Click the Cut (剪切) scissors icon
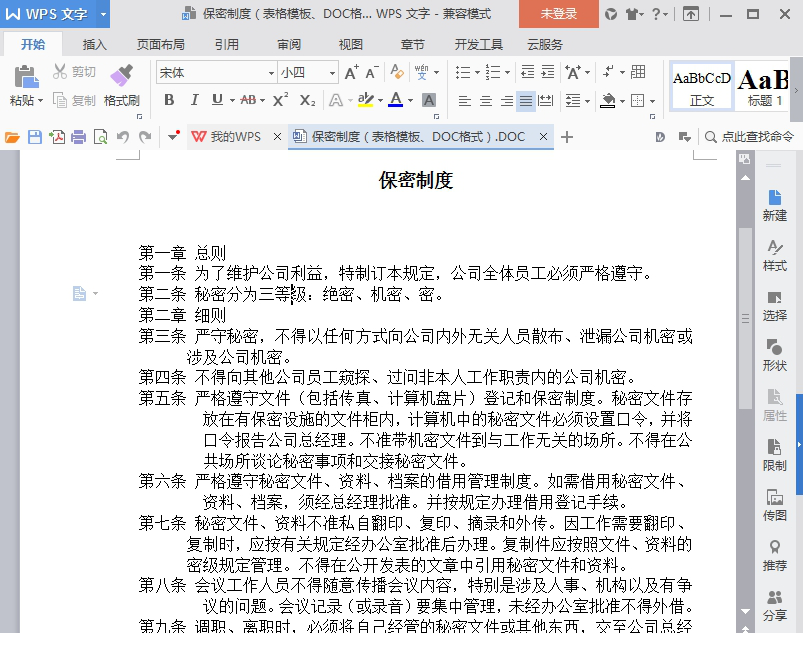Viewport: 803px width, 658px height. coord(60,71)
